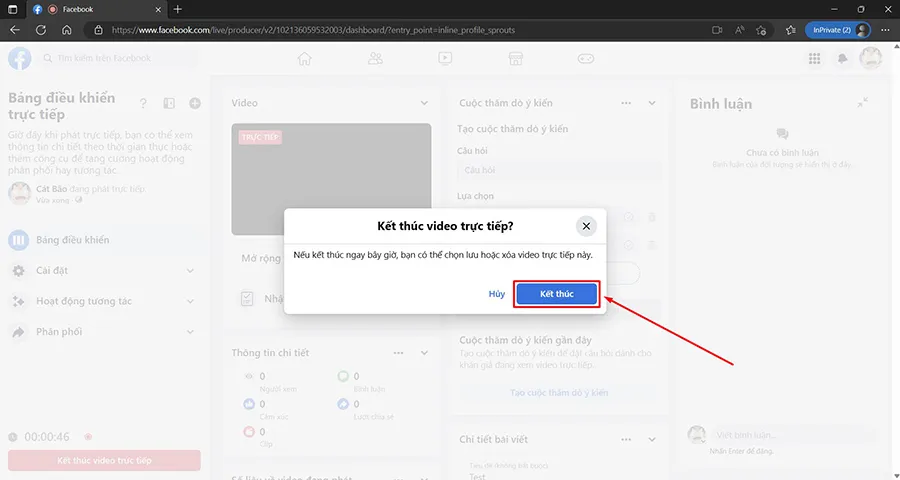Click the help question mark icon
The image size is (900, 480).
[x=143, y=103]
